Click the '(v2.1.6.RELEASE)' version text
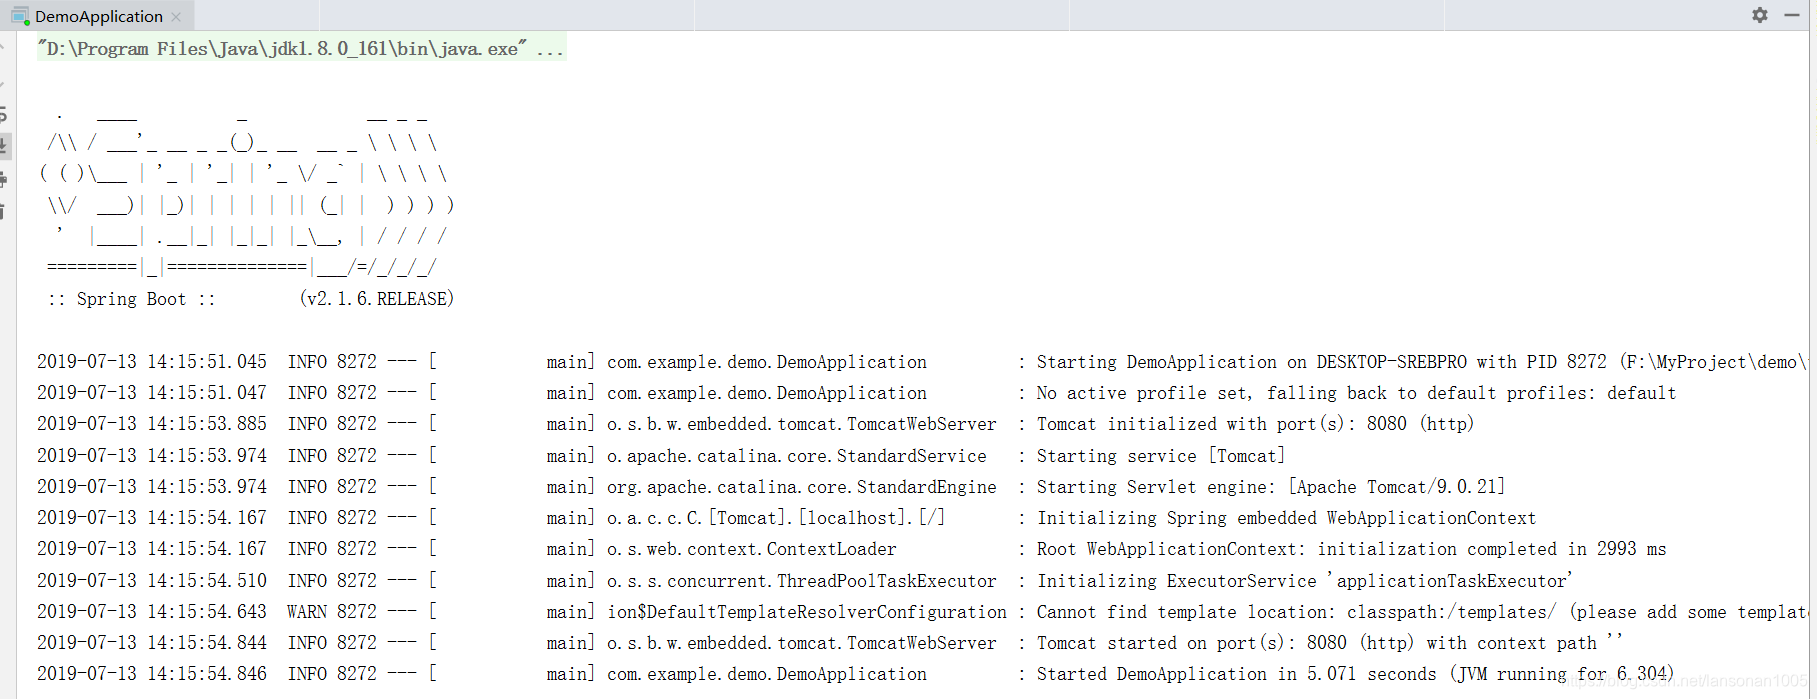Image resolution: width=1817 pixels, height=699 pixels. pos(377,299)
